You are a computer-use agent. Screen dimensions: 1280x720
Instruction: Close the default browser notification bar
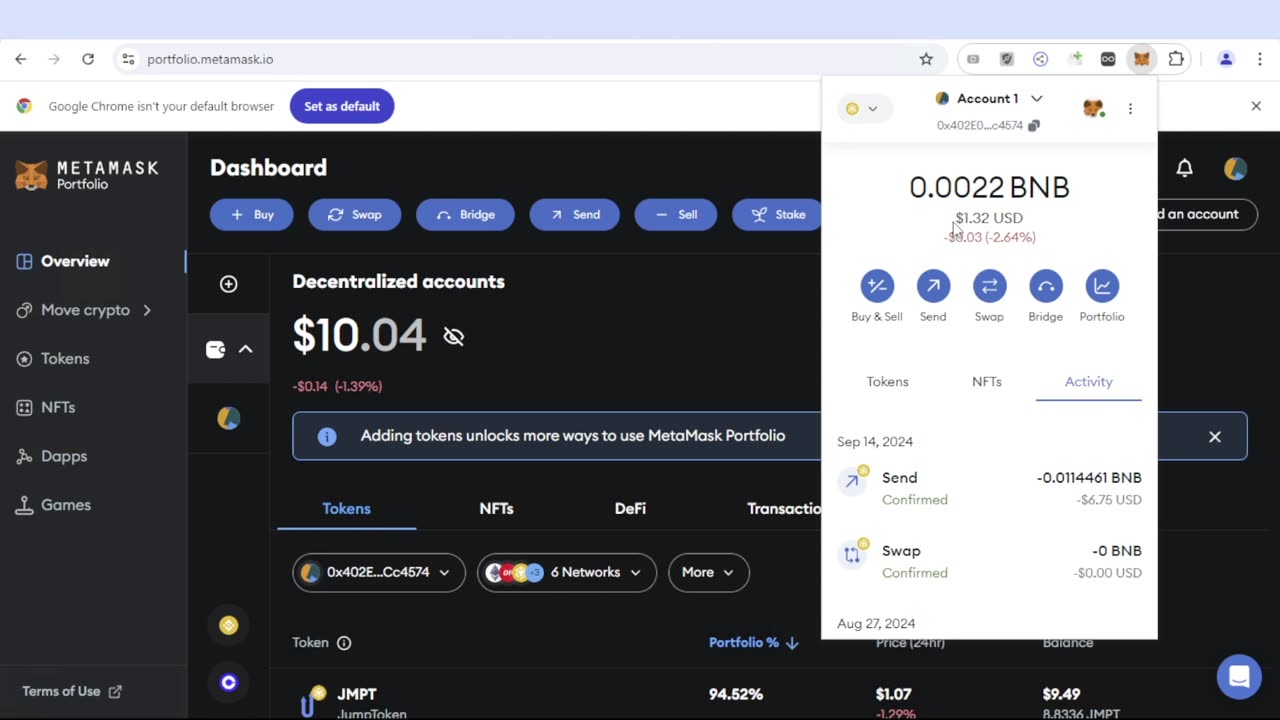click(x=1256, y=106)
